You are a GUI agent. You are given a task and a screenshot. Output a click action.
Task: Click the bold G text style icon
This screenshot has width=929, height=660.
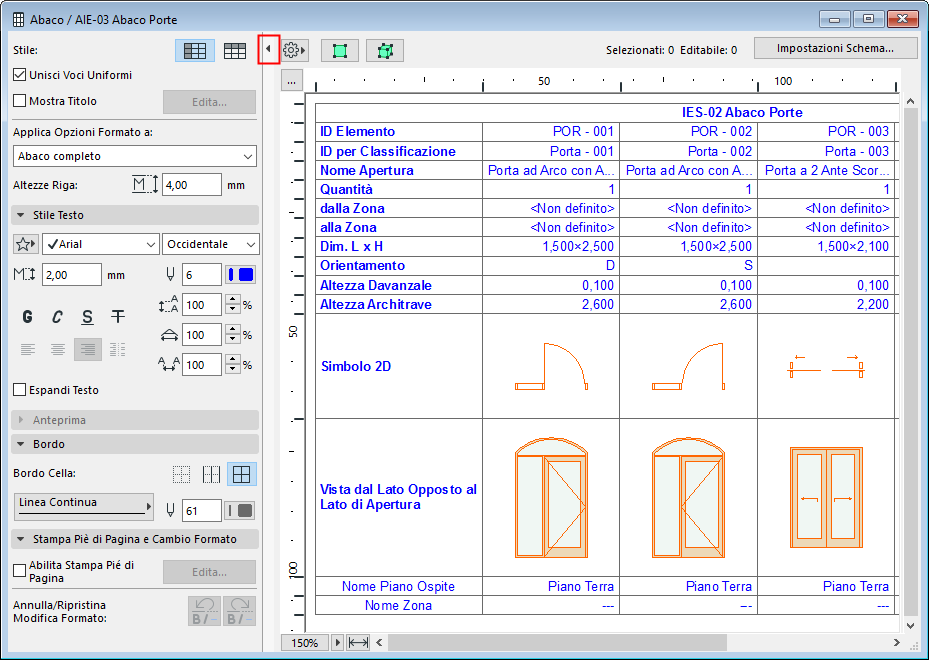click(x=27, y=317)
